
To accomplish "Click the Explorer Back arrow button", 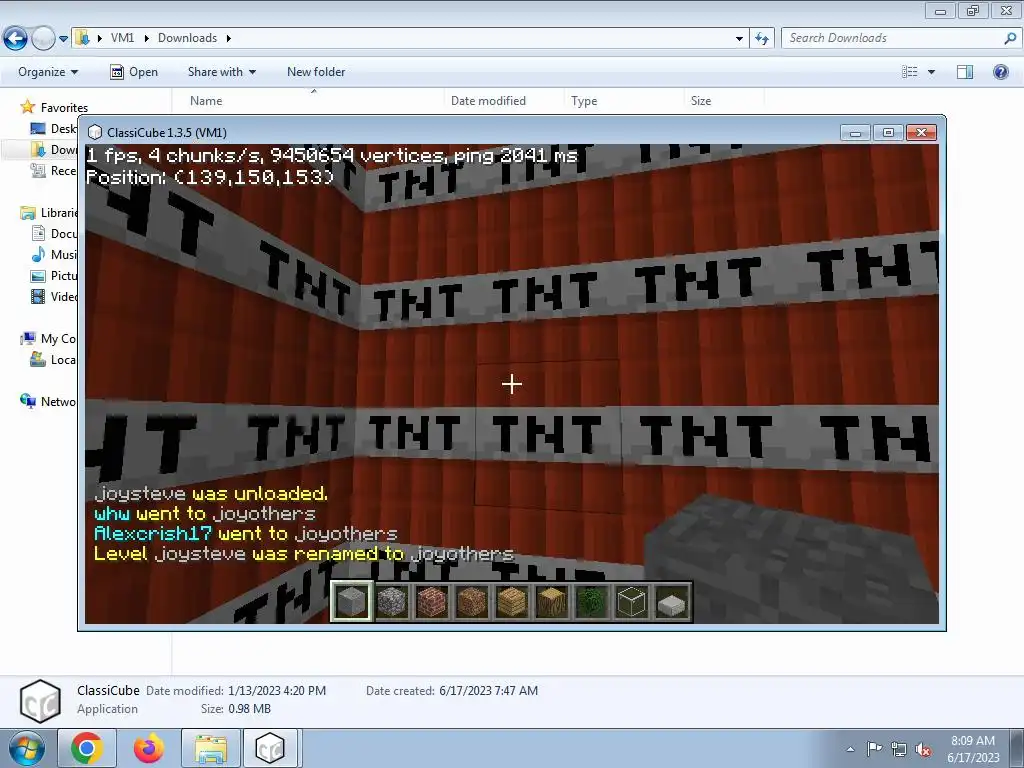I will pos(15,39).
